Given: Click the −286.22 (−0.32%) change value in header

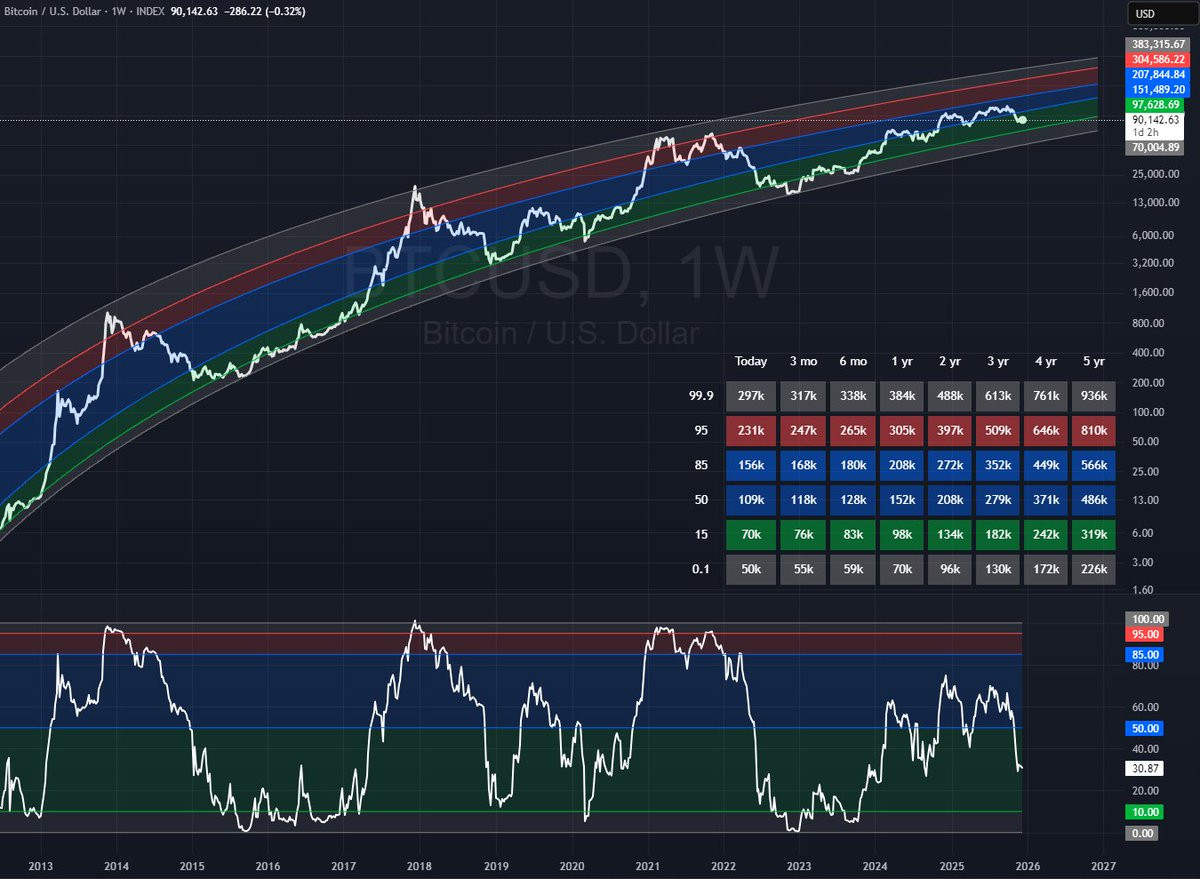Looking at the screenshot, I should [x=263, y=12].
